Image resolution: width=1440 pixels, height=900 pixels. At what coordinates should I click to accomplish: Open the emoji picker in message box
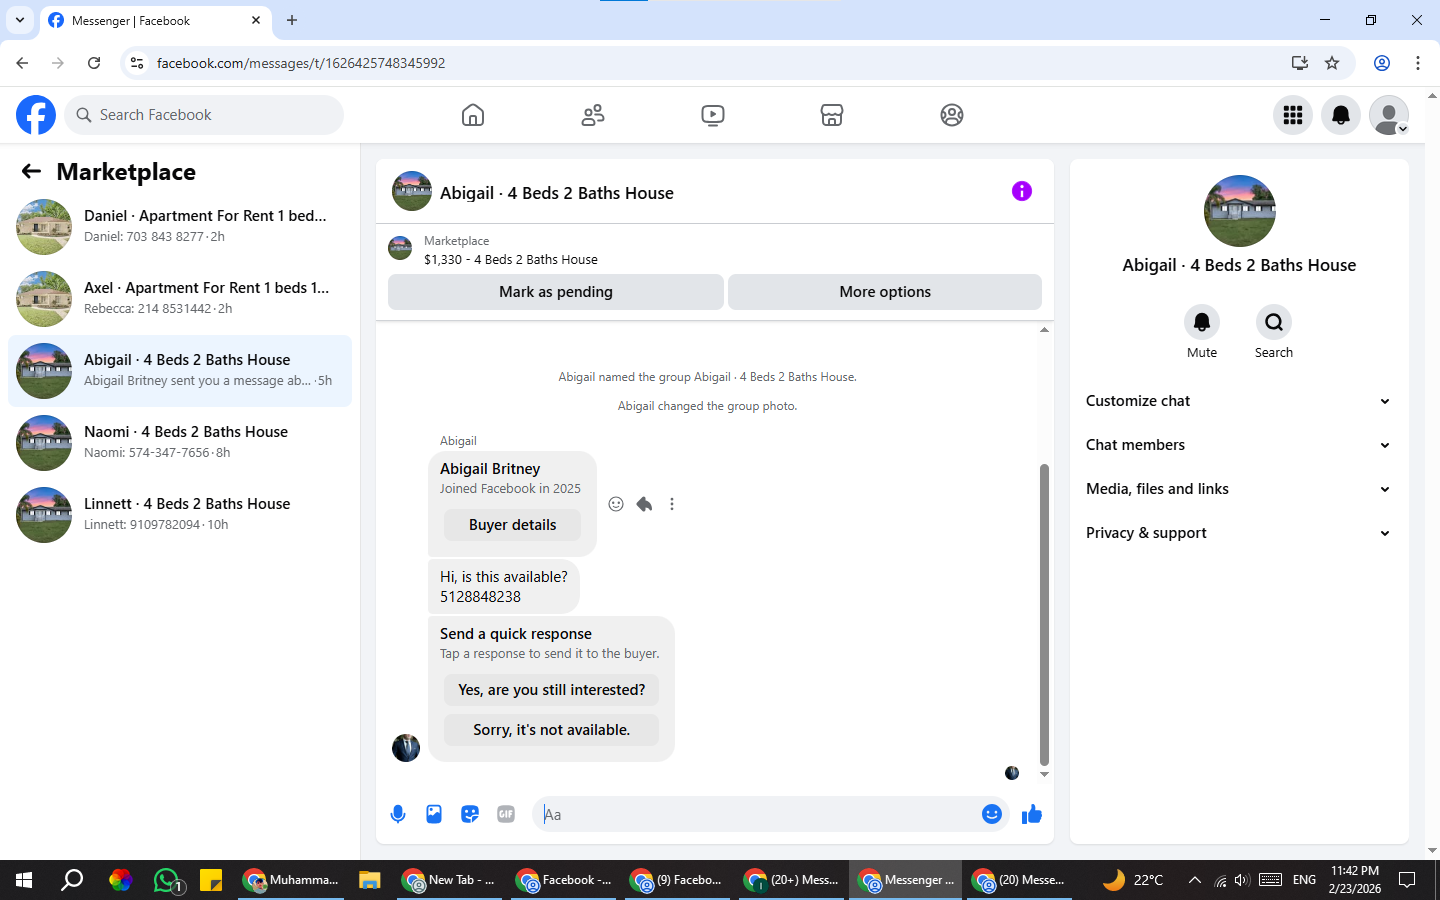click(992, 814)
